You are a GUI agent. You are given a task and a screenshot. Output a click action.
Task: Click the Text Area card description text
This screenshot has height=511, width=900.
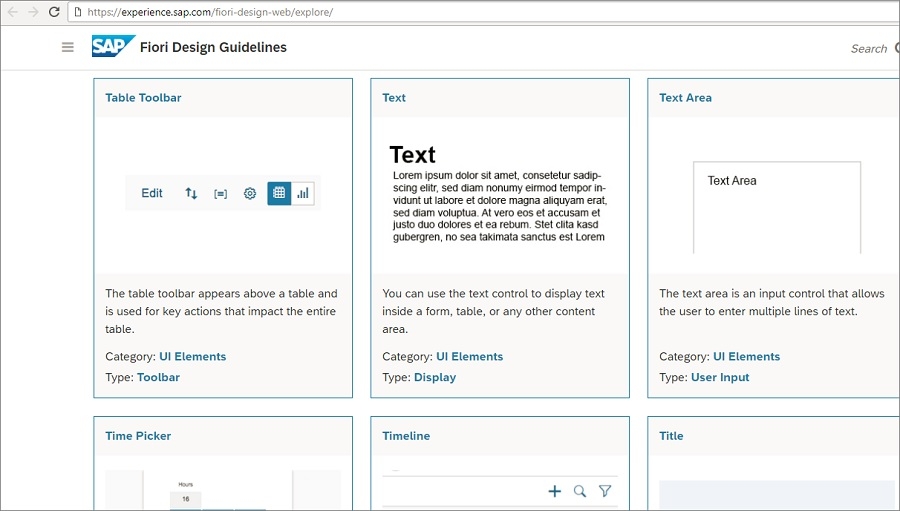771,303
